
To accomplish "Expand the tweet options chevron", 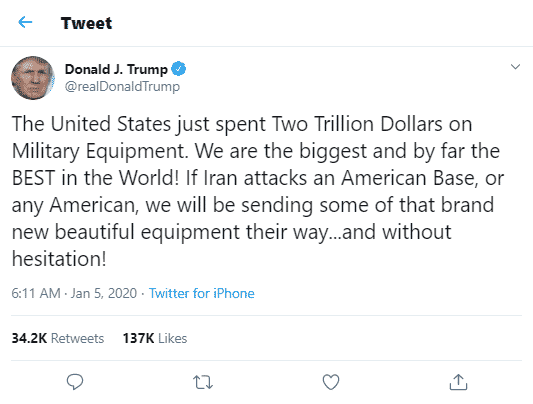I will click(516, 67).
